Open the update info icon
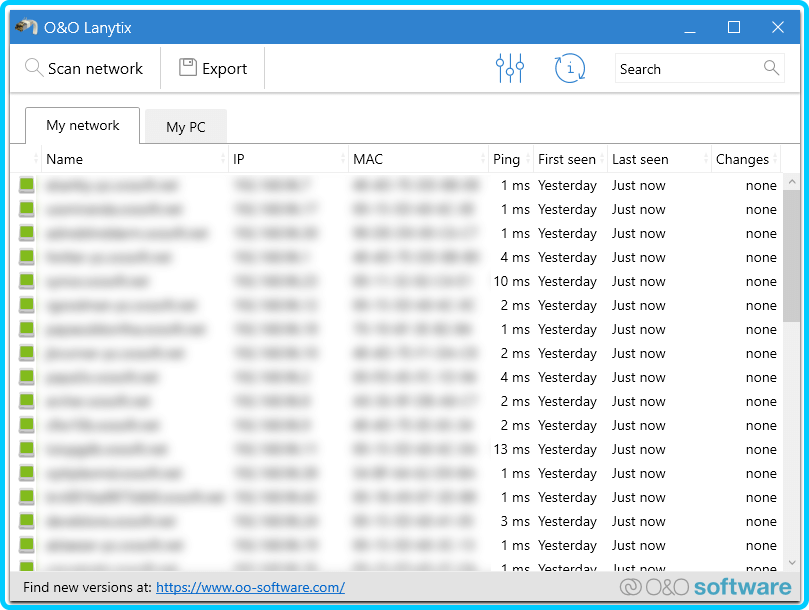Viewport: 809px width, 610px height. [x=570, y=68]
